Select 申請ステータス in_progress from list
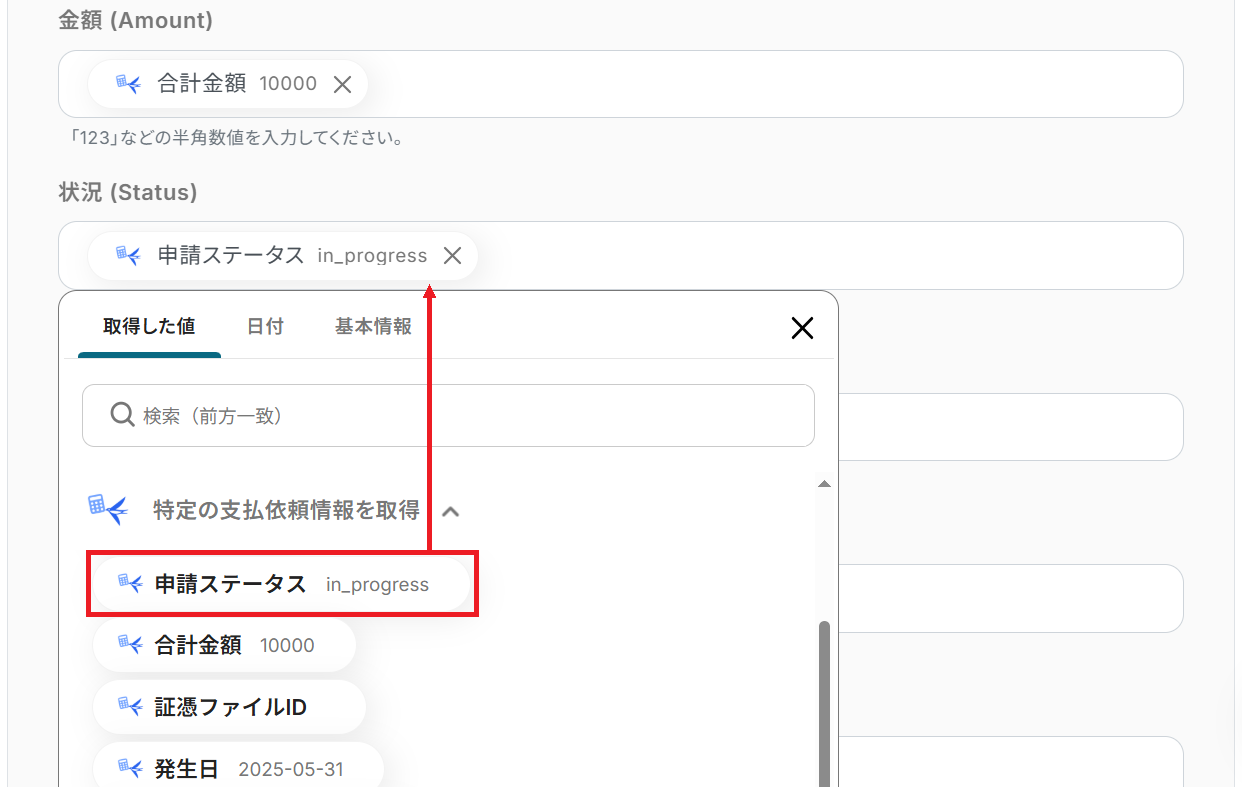The image size is (1242, 787). coord(281,585)
